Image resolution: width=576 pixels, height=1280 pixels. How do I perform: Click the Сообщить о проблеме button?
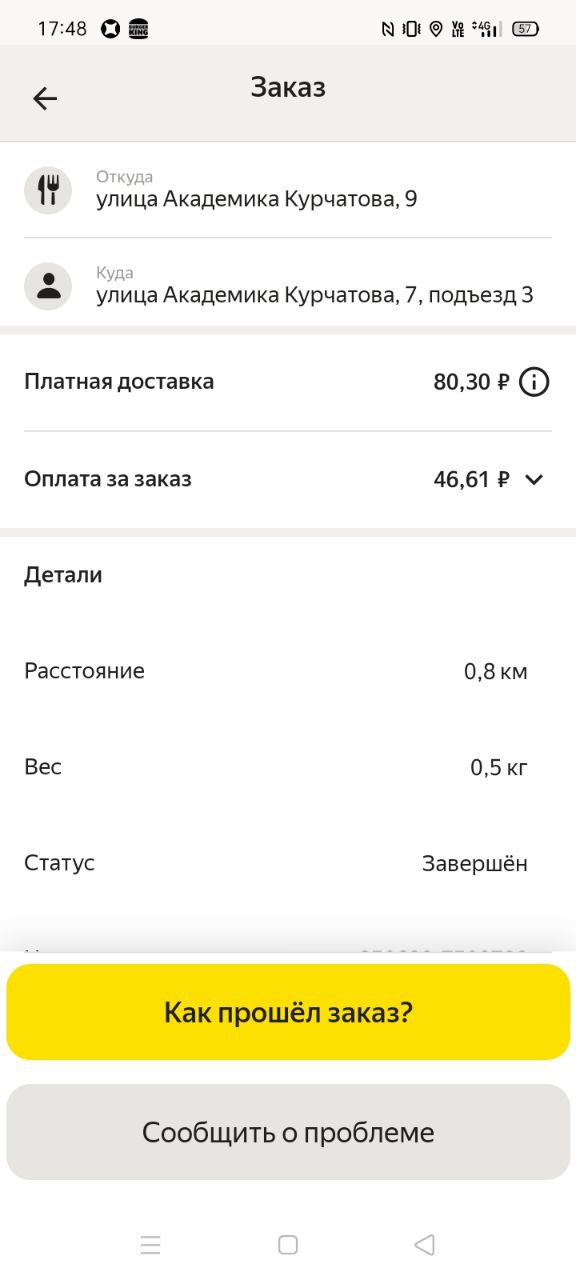tap(288, 1132)
